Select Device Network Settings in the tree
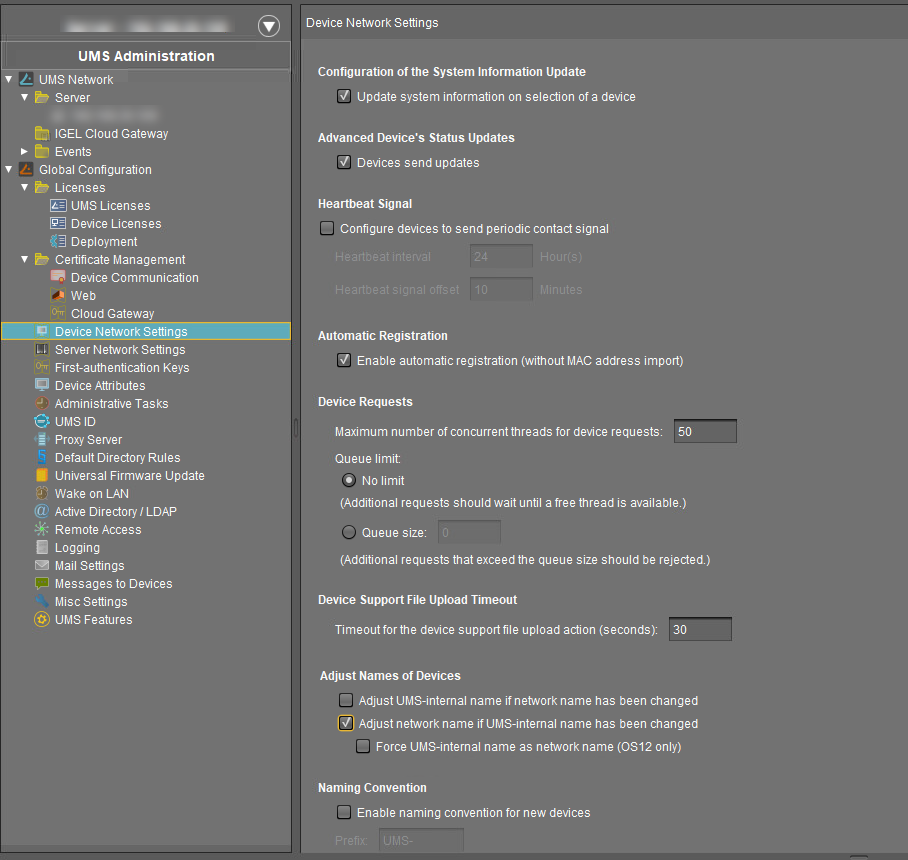 click(120, 331)
